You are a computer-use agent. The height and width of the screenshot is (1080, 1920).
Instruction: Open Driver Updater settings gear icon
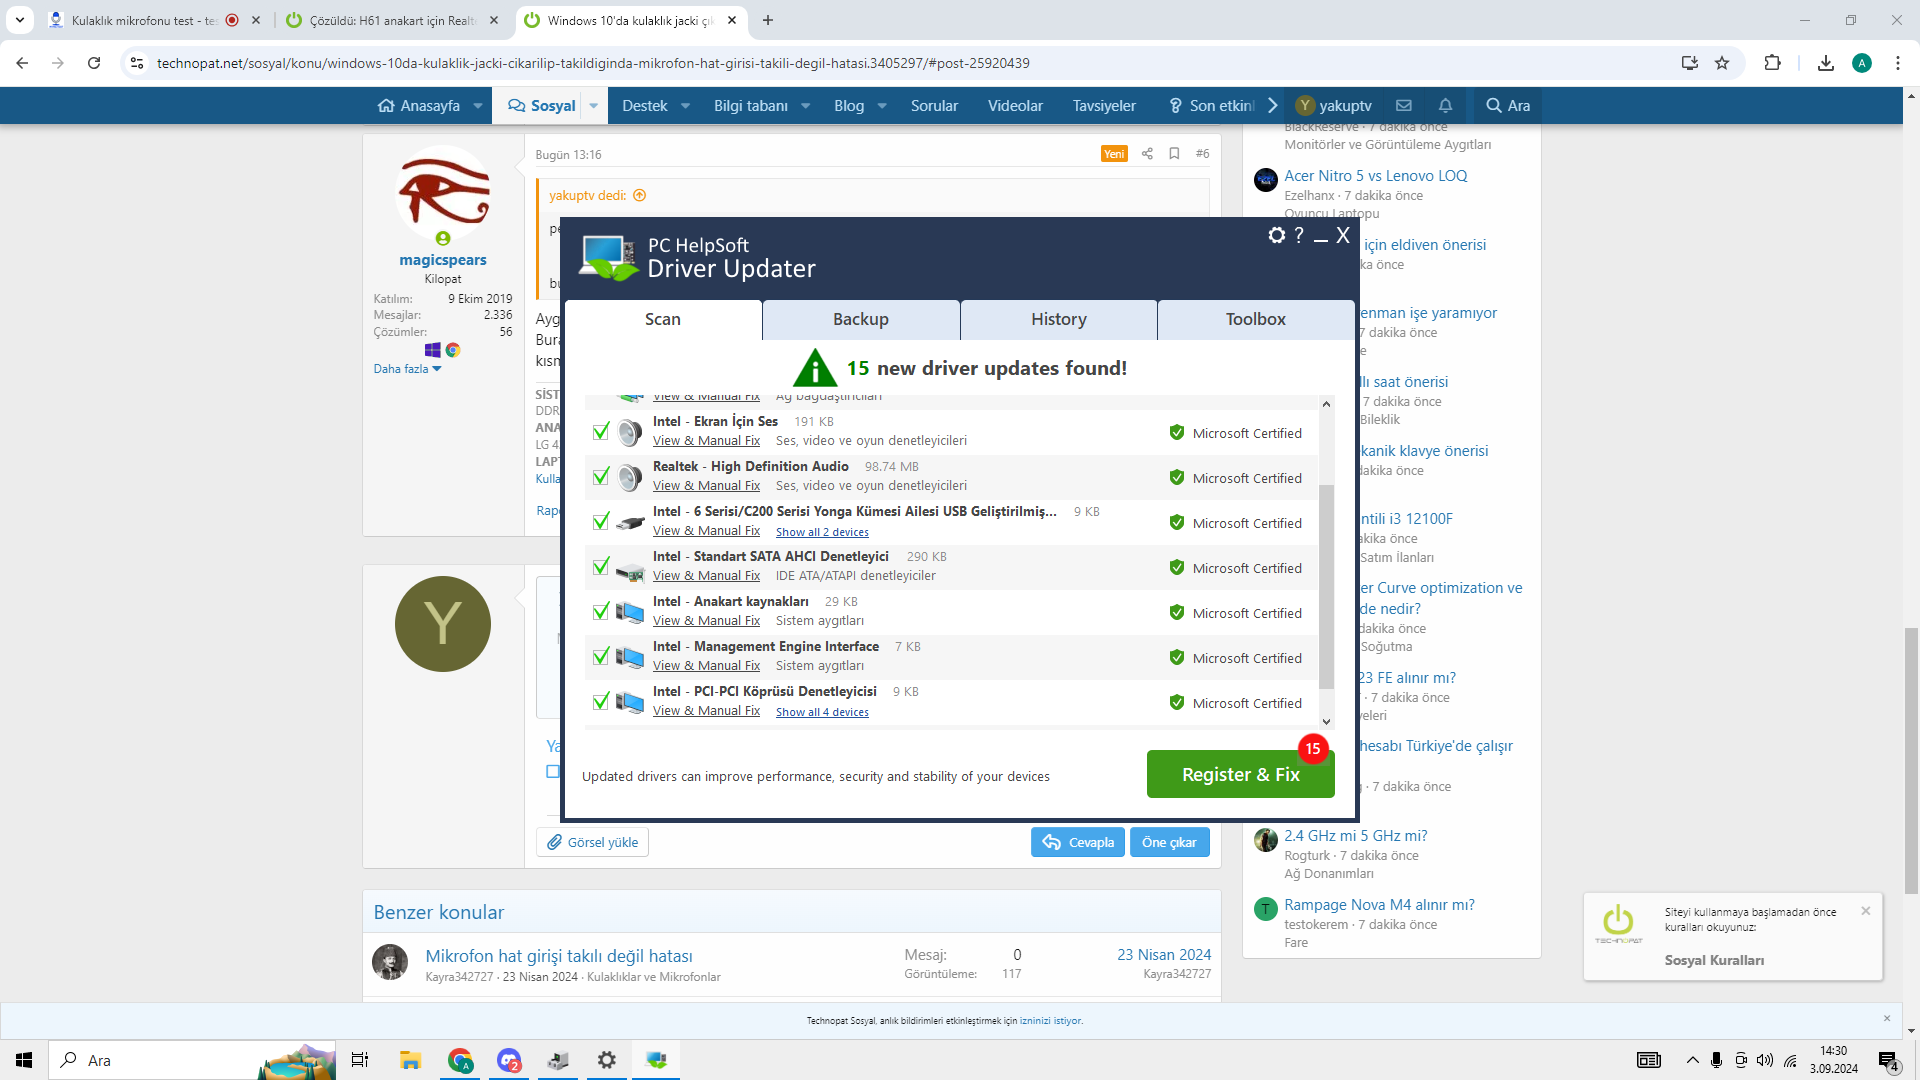coord(1276,235)
